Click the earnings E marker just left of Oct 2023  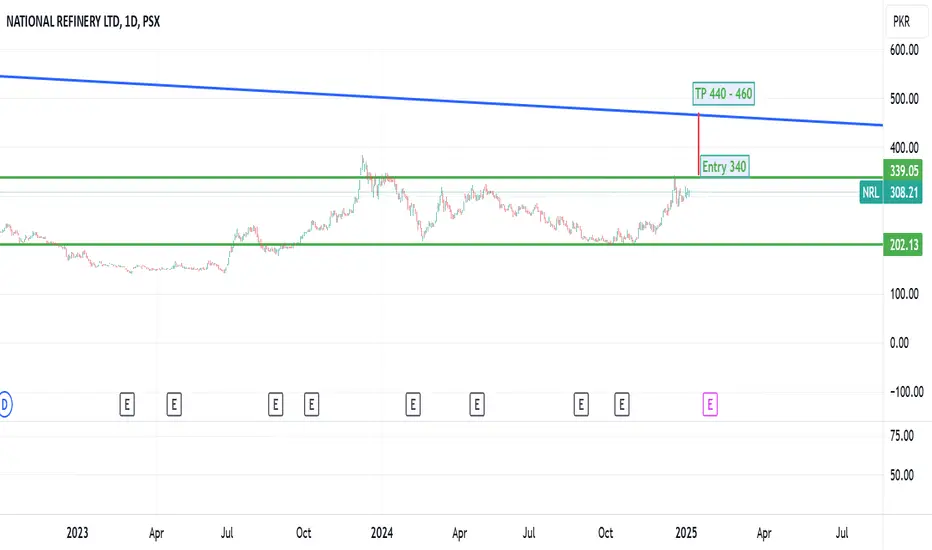tap(275, 405)
